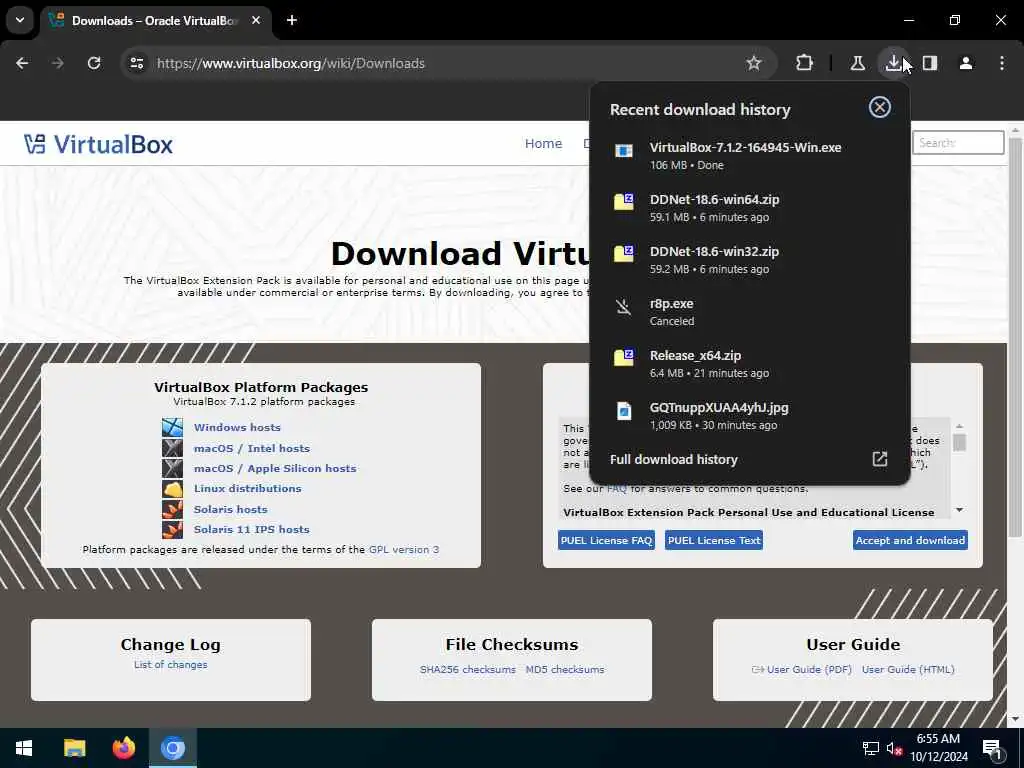
Task: Click the Chrome taskbar icon
Action: click(173, 748)
